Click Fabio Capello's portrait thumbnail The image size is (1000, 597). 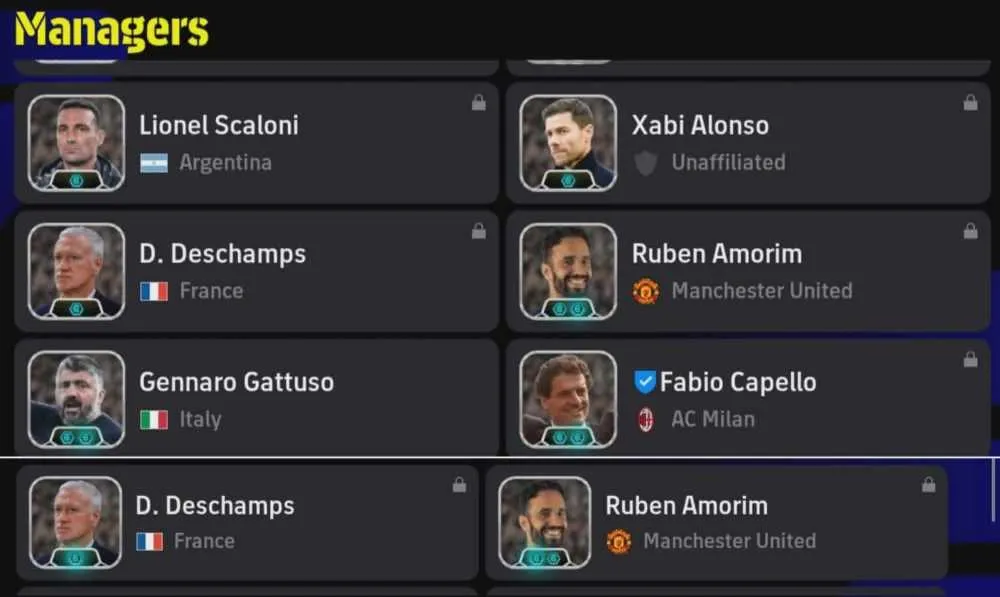(x=568, y=399)
